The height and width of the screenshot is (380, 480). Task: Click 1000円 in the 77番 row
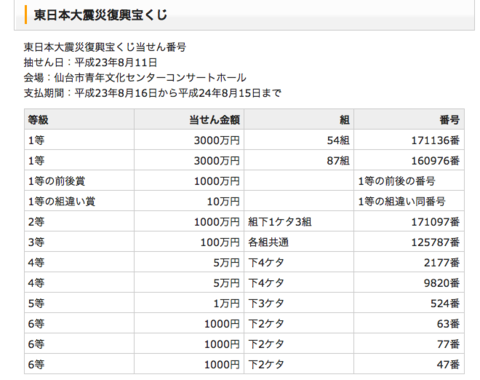pyautogui.click(x=222, y=344)
